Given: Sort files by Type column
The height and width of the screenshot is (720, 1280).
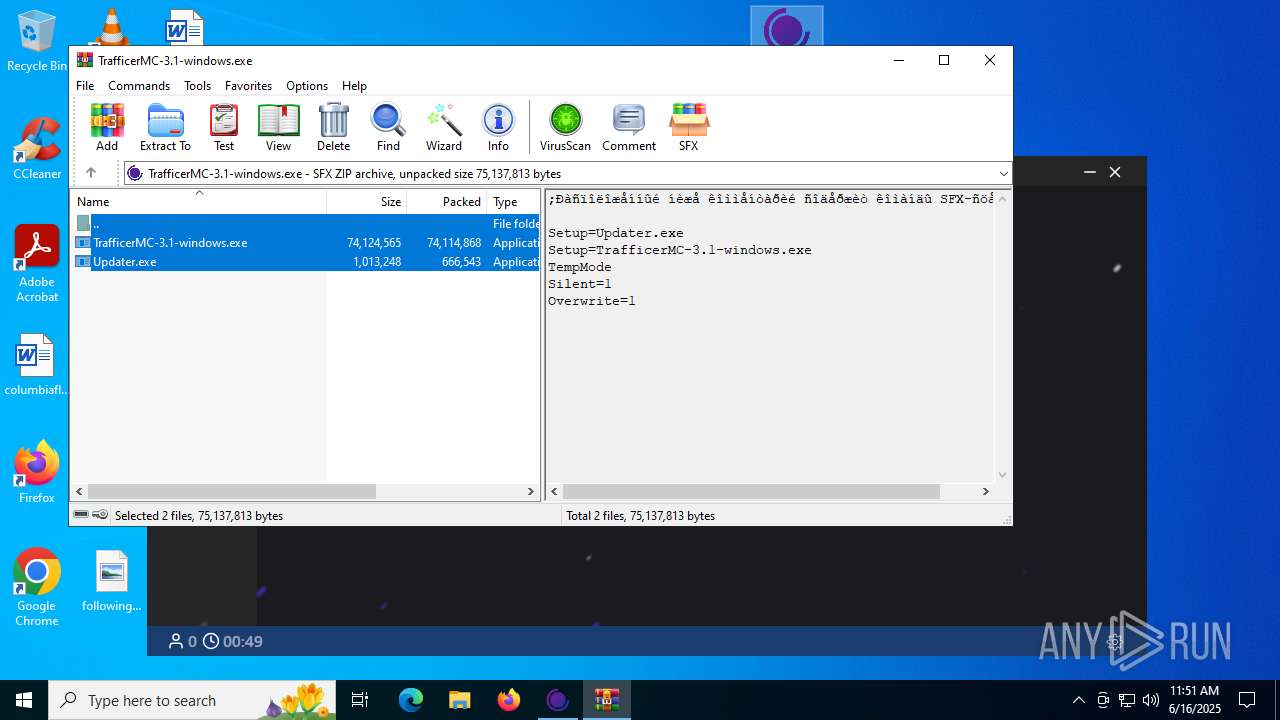Looking at the screenshot, I should coord(513,202).
